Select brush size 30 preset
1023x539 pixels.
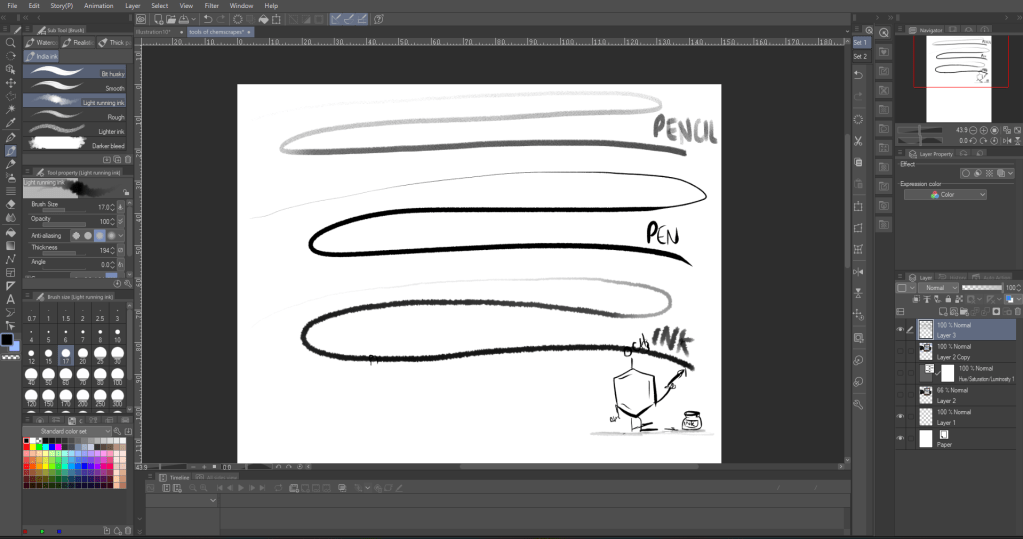click(118, 355)
